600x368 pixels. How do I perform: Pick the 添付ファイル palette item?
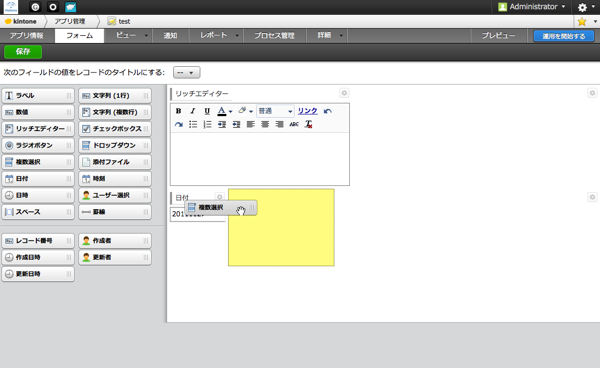(x=115, y=162)
